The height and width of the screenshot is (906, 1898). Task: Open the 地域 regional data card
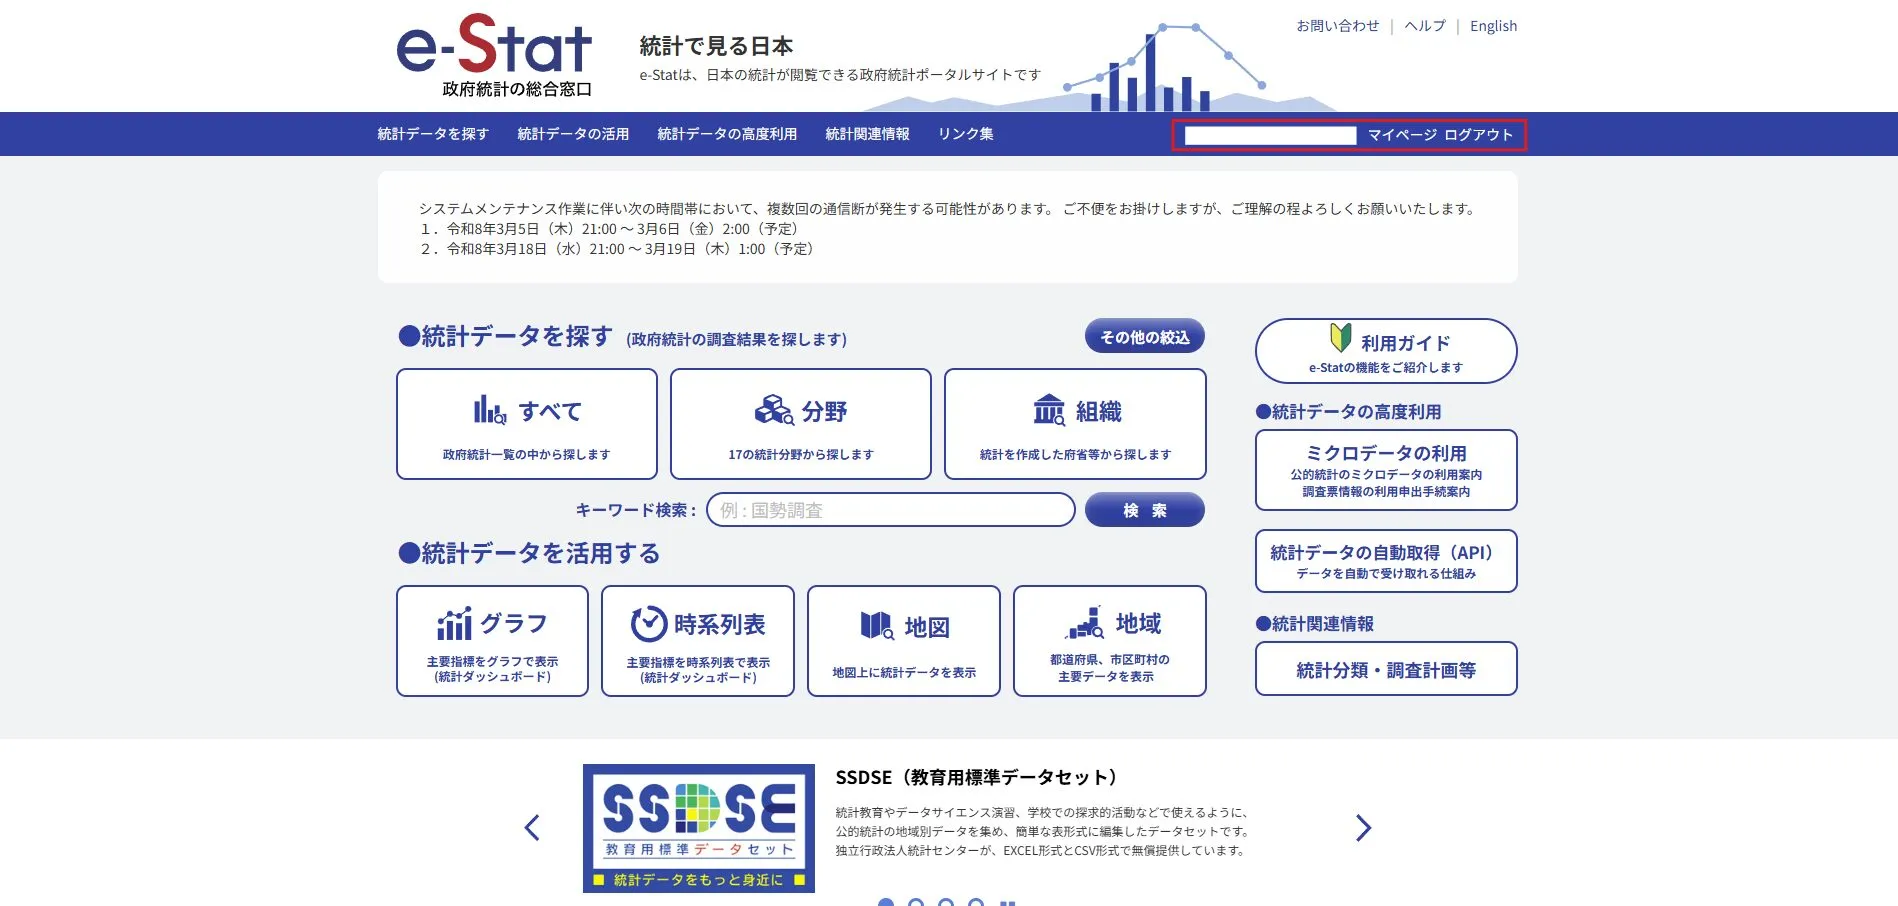(1110, 641)
